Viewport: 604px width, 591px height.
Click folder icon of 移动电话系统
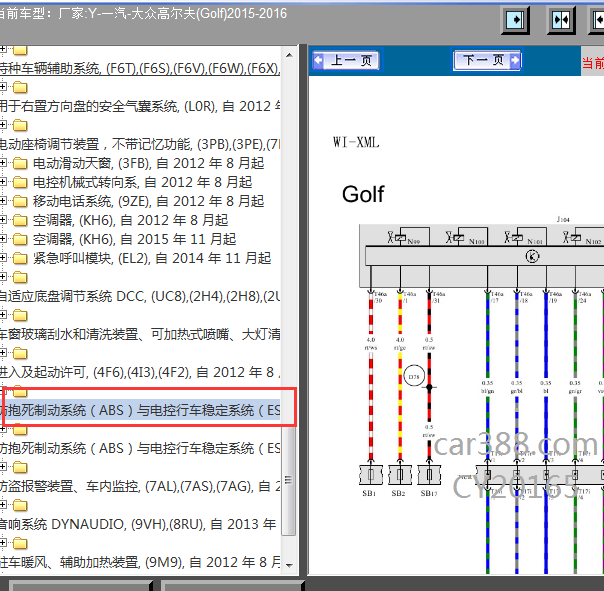pos(20,201)
